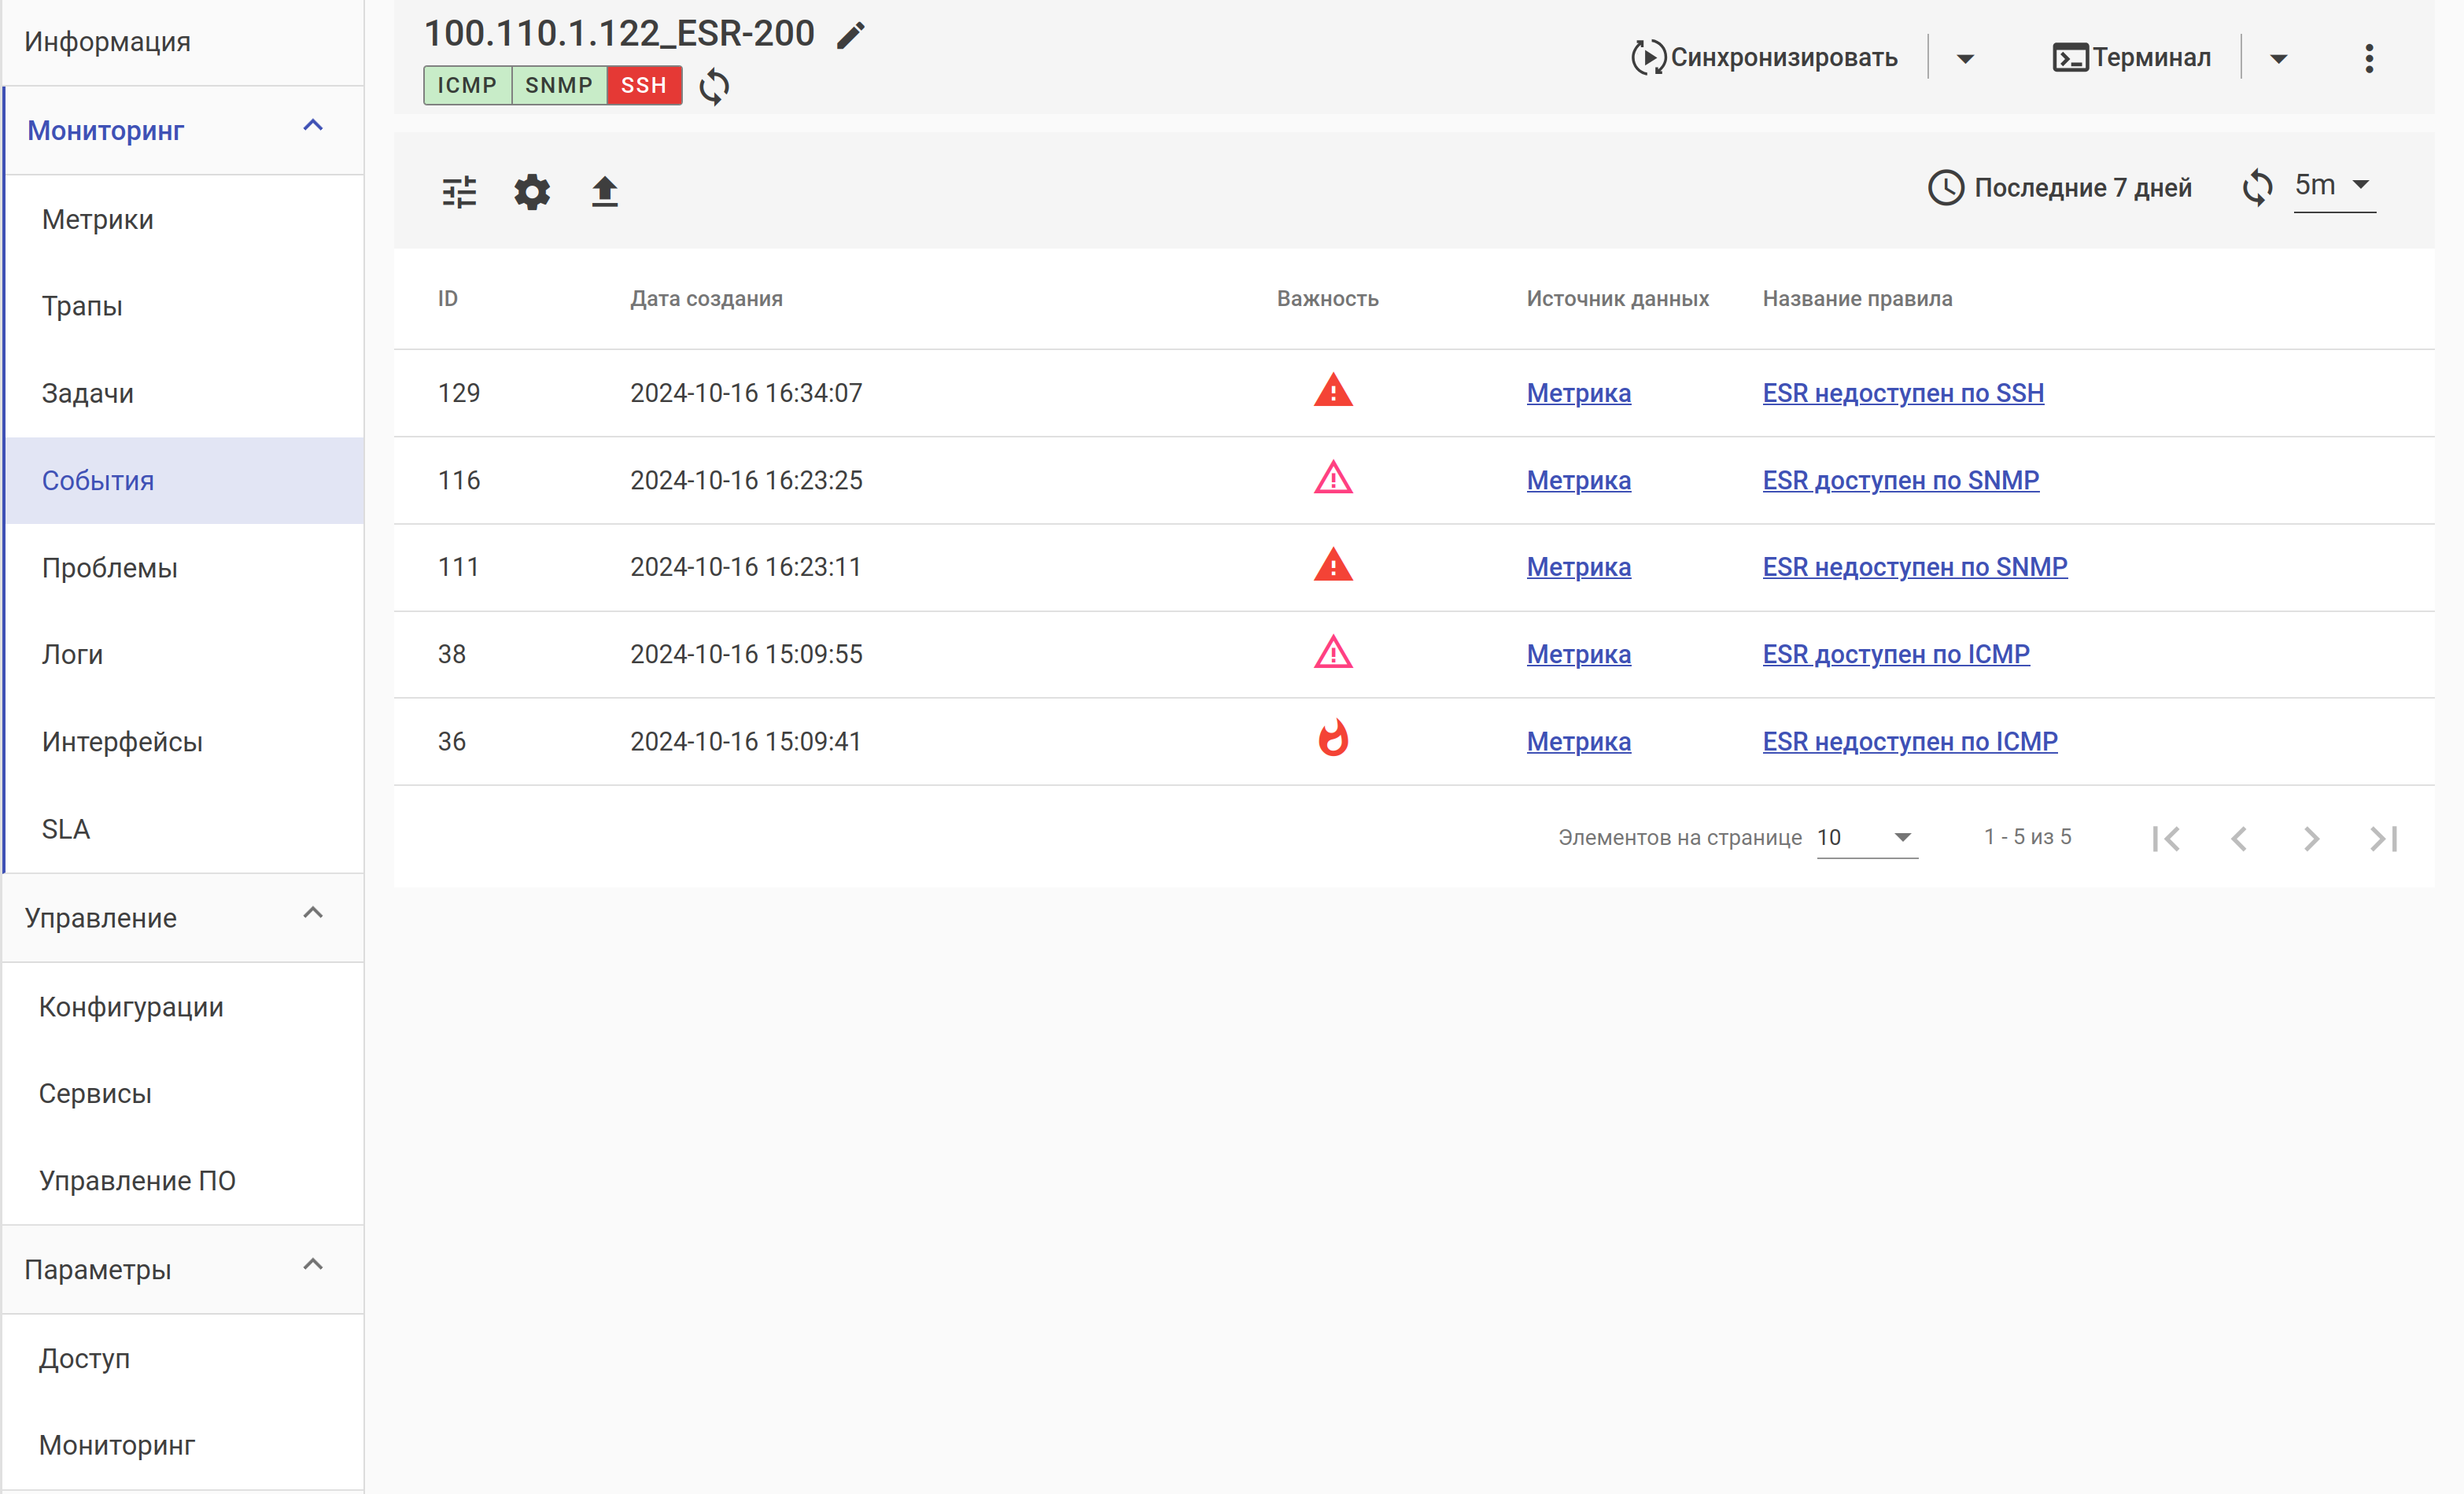
Task: Open the items per page dropdown
Action: pyautogui.click(x=1866, y=837)
